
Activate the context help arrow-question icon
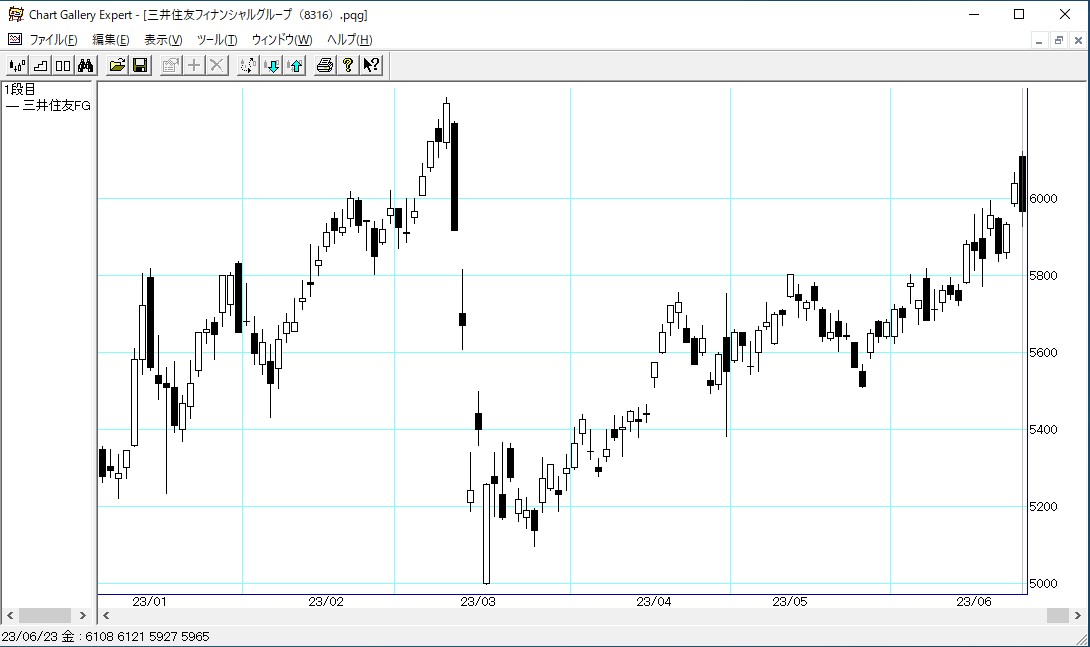point(371,66)
